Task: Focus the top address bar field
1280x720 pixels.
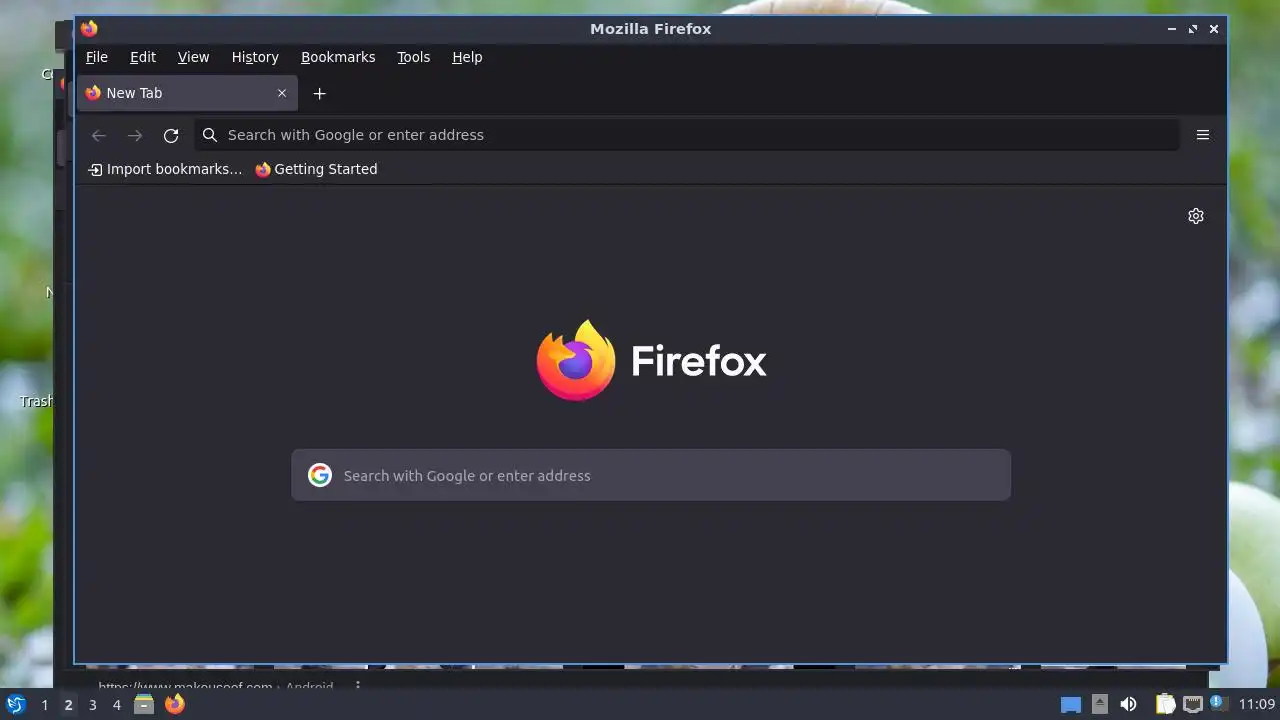Action: tap(686, 135)
